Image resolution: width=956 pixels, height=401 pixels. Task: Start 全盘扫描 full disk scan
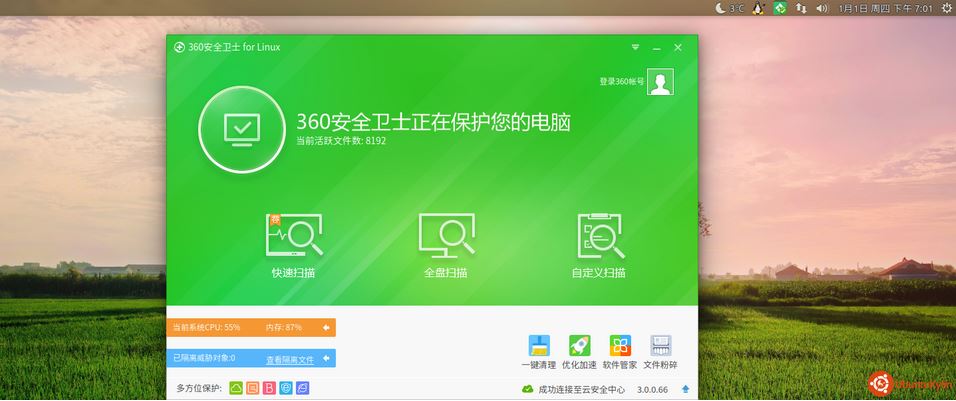tap(446, 245)
